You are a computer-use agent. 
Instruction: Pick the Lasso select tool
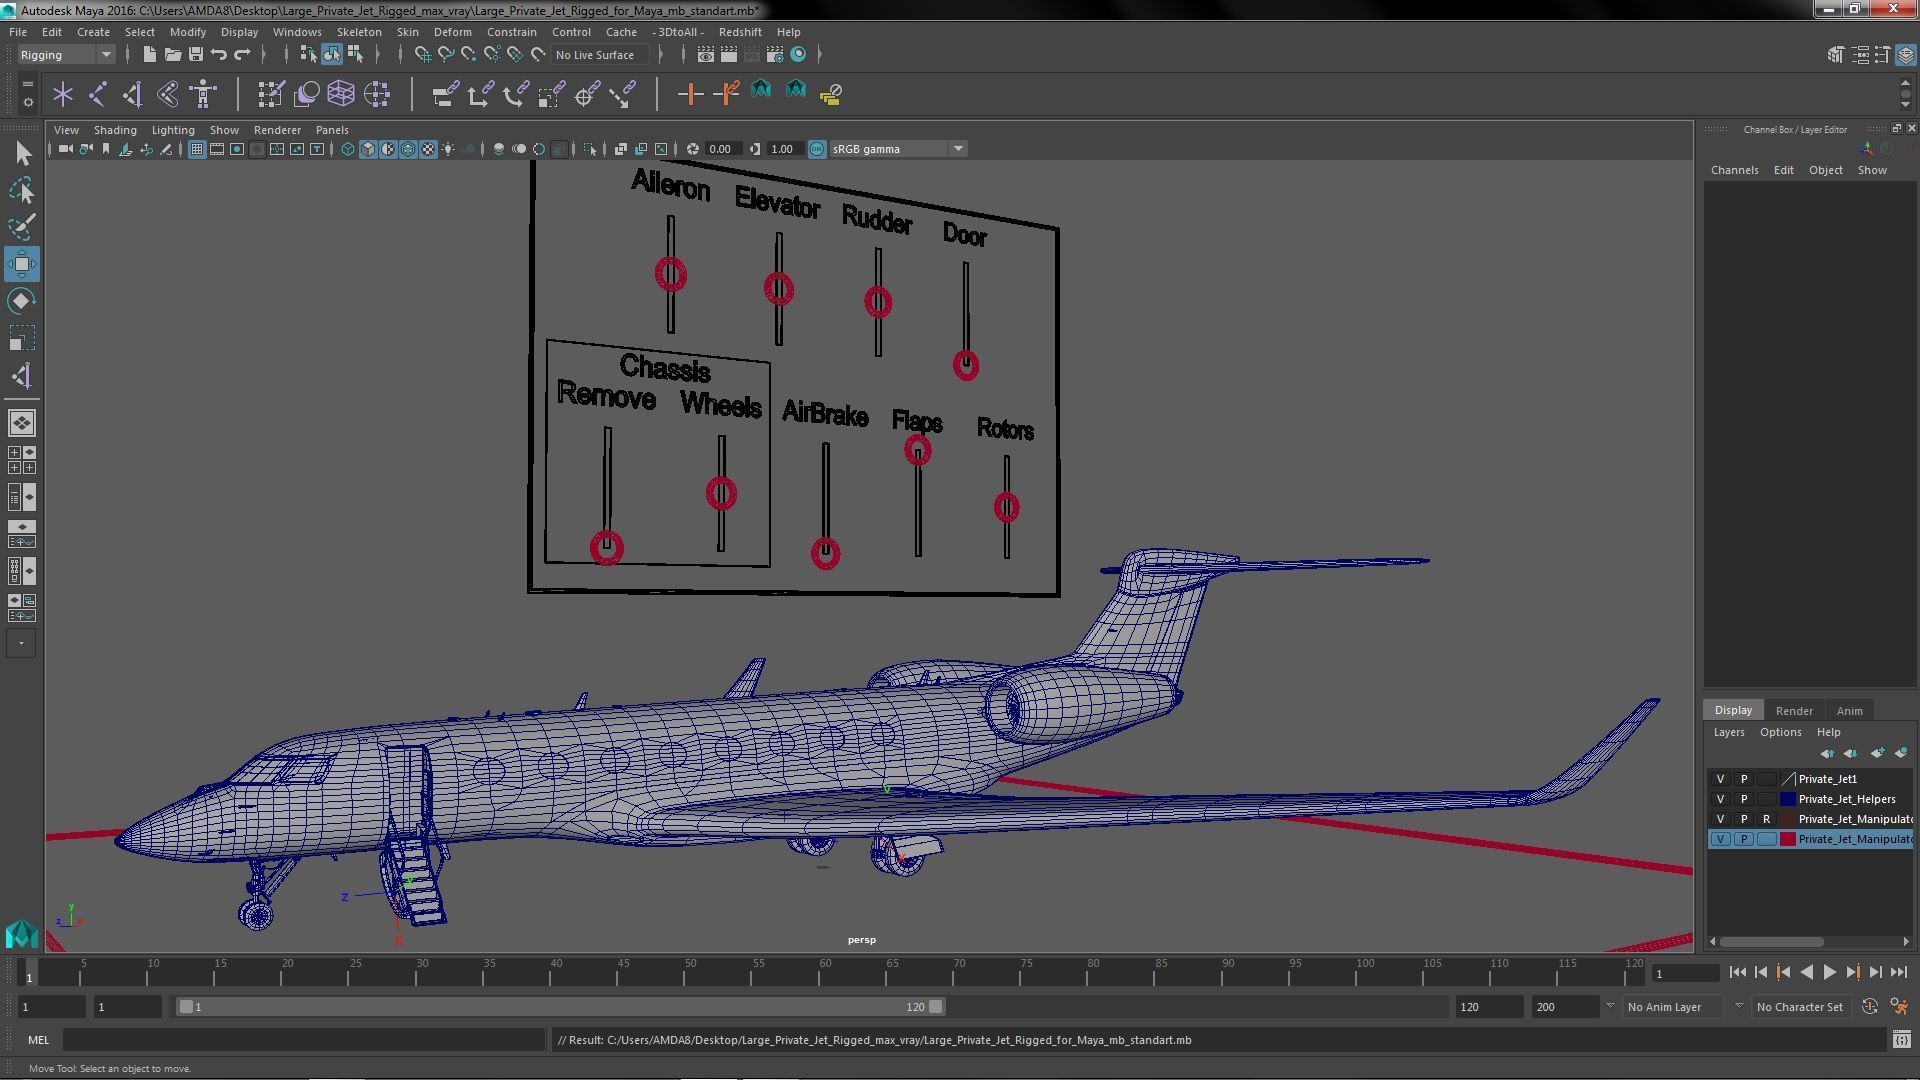[21, 190]
